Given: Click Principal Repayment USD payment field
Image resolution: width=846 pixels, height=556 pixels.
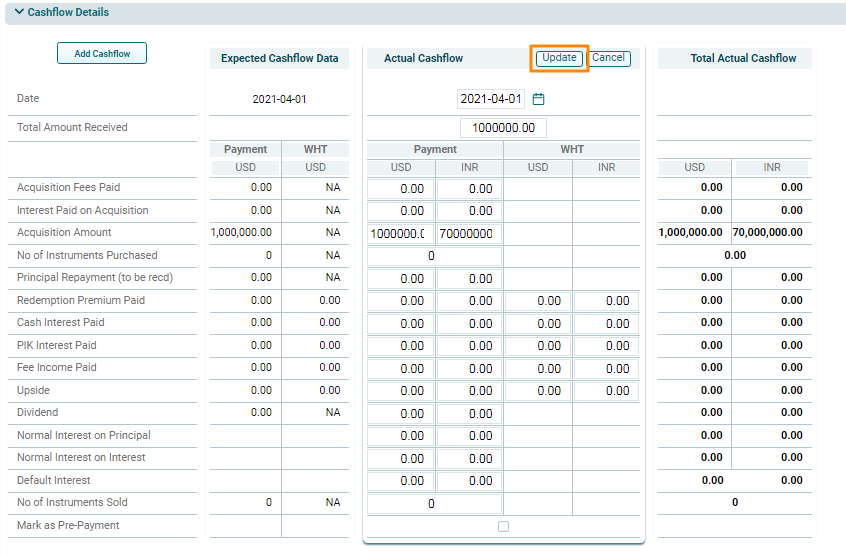Looking at the screenshot, I should 400,279.
